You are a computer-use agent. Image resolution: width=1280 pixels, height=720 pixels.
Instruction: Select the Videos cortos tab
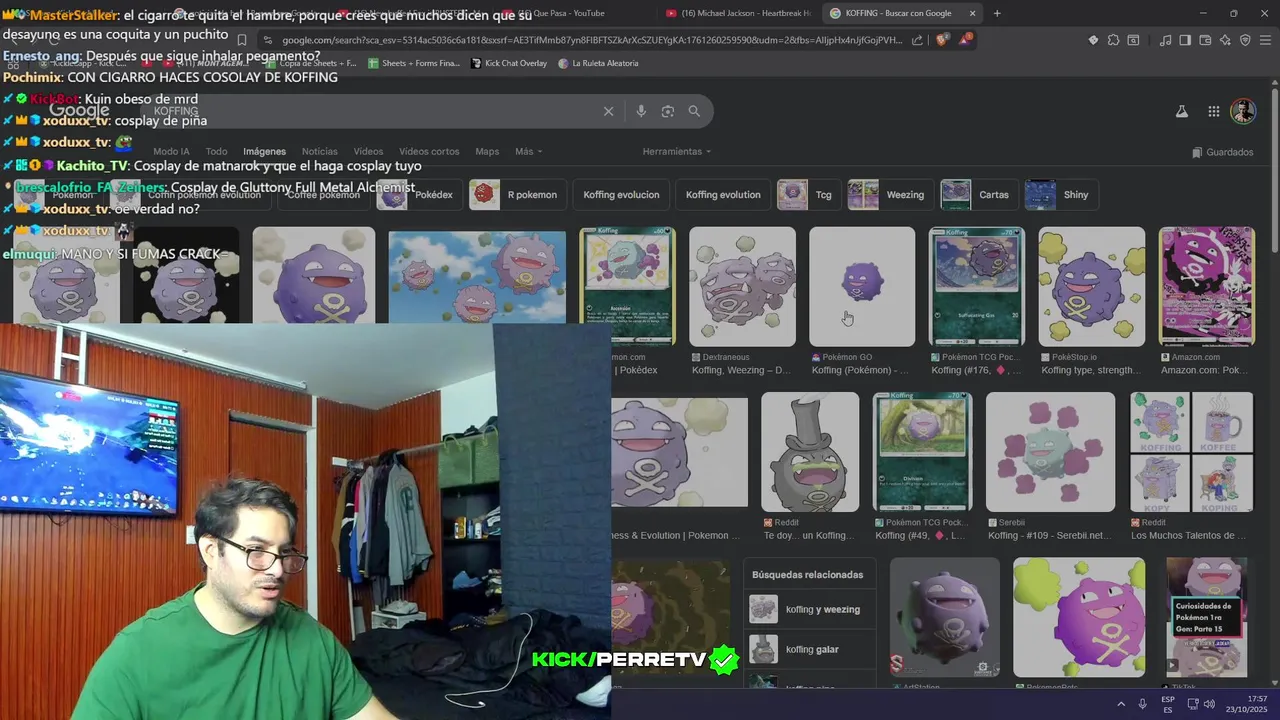click(x=429, y=152)
